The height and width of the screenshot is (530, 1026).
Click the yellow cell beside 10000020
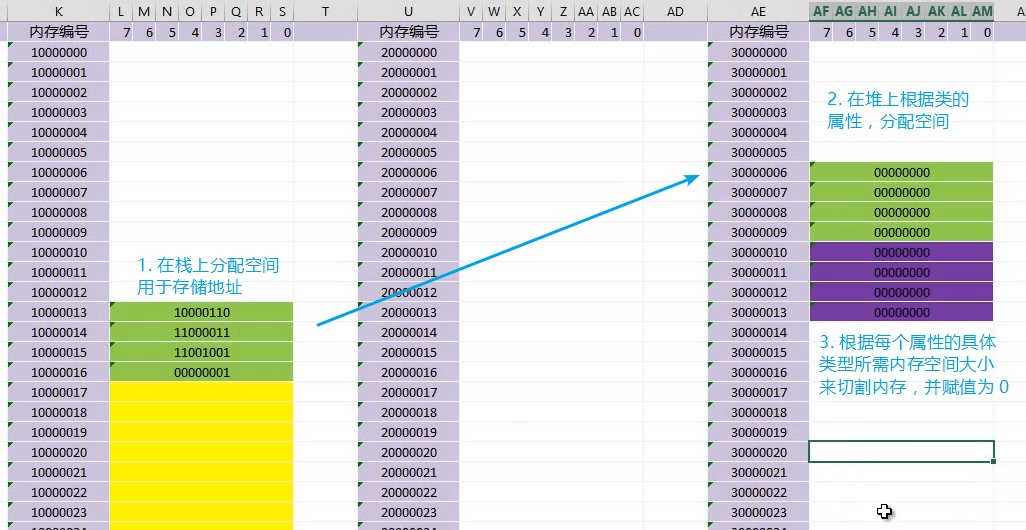(x=202, y=452)
